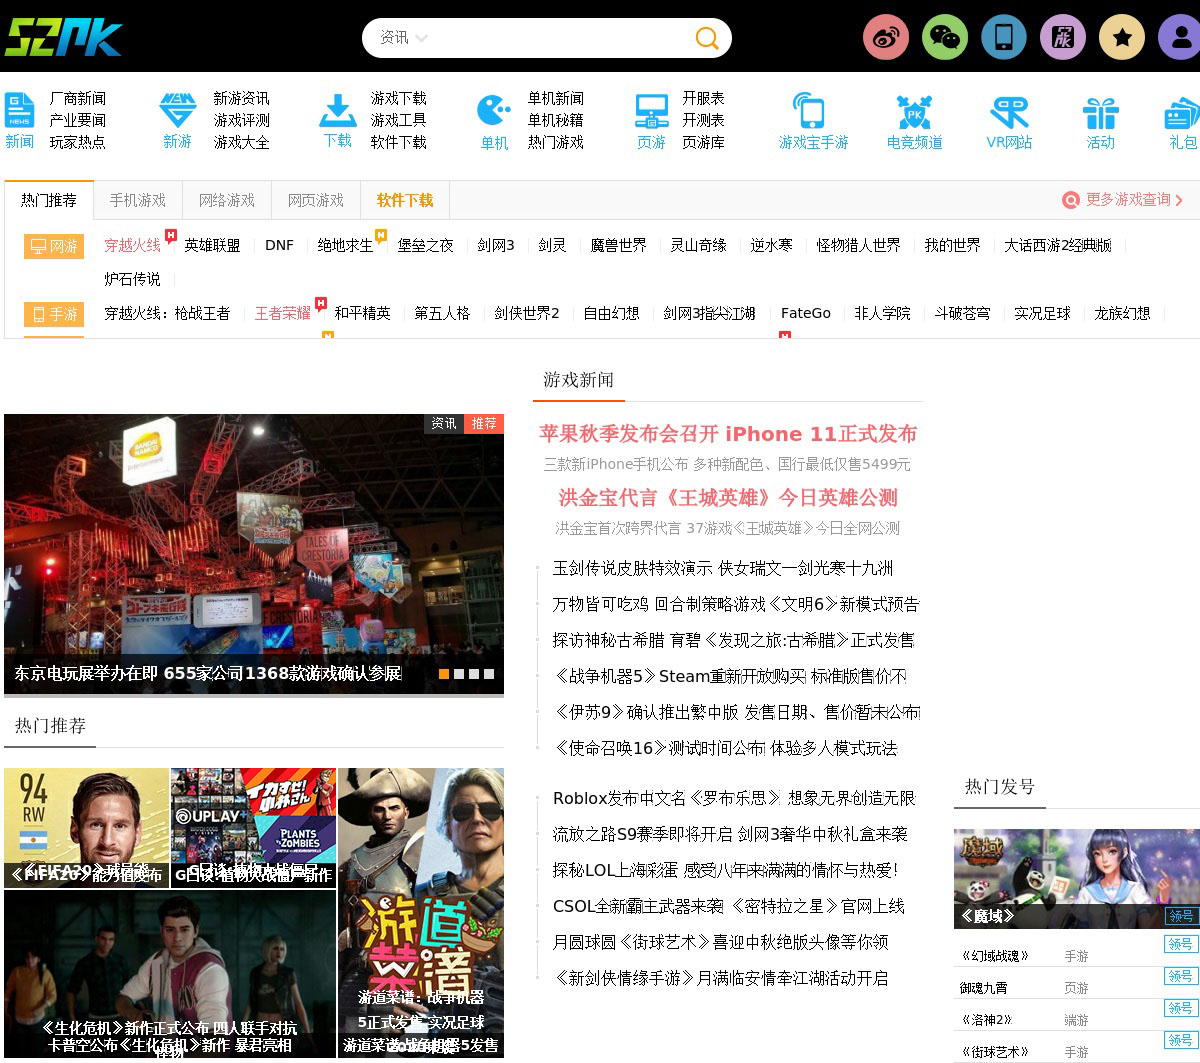Open the iPhone 11 发布 headline

point(727,434)
